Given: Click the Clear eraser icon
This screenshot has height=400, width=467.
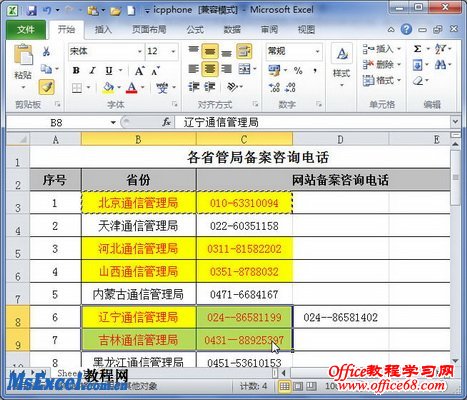Looking at the screenshot, I should pos(418,81).
